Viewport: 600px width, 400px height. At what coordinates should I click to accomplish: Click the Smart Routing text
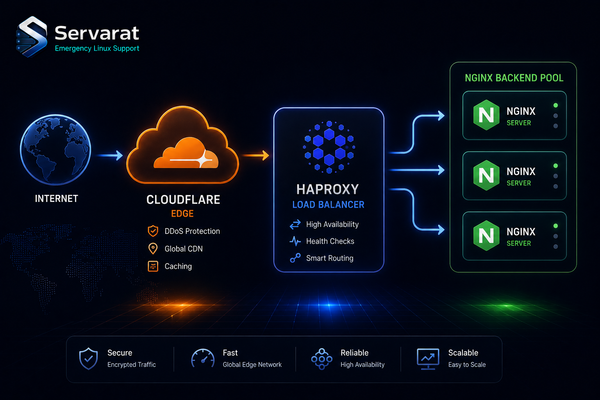point(329,258)
